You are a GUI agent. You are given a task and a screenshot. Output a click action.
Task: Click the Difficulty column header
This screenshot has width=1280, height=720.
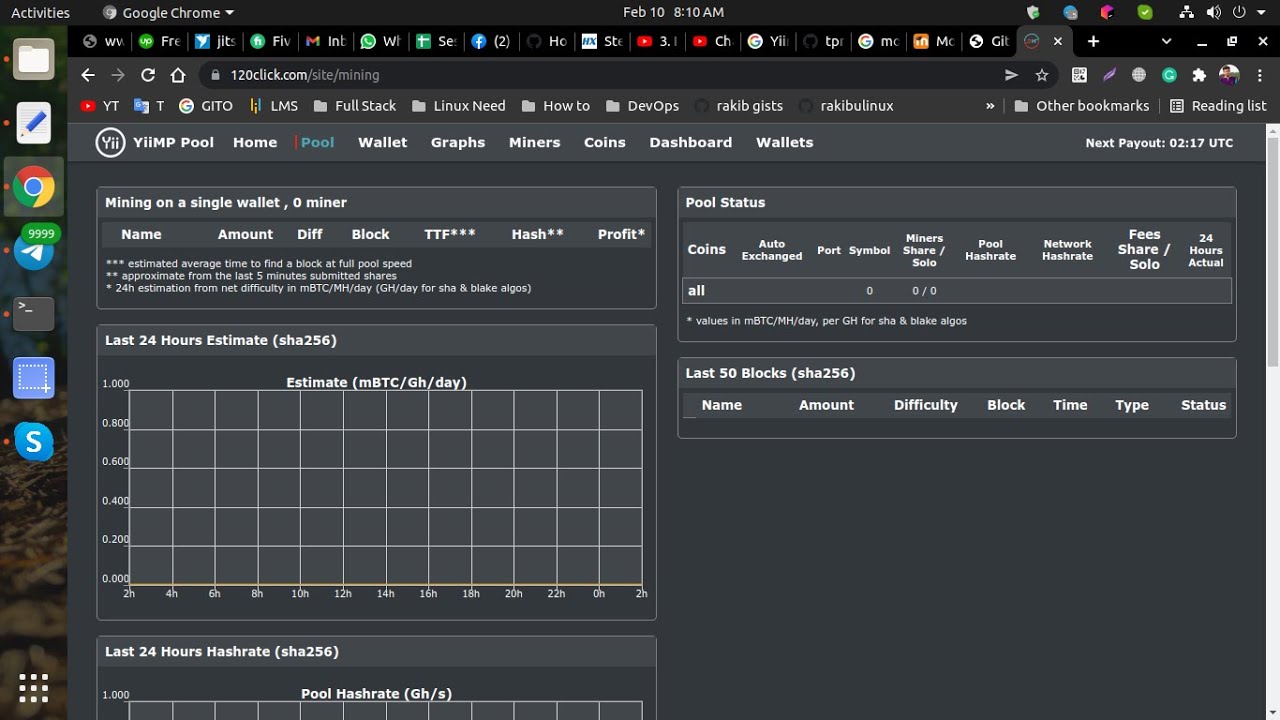tap(925, 405)
